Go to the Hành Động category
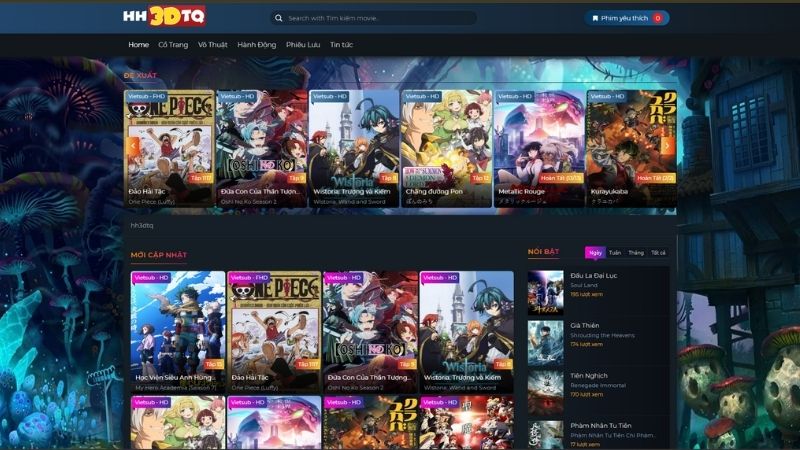Image resolution: width=800 pixels, height=450 pixels. tap(256, 45)
